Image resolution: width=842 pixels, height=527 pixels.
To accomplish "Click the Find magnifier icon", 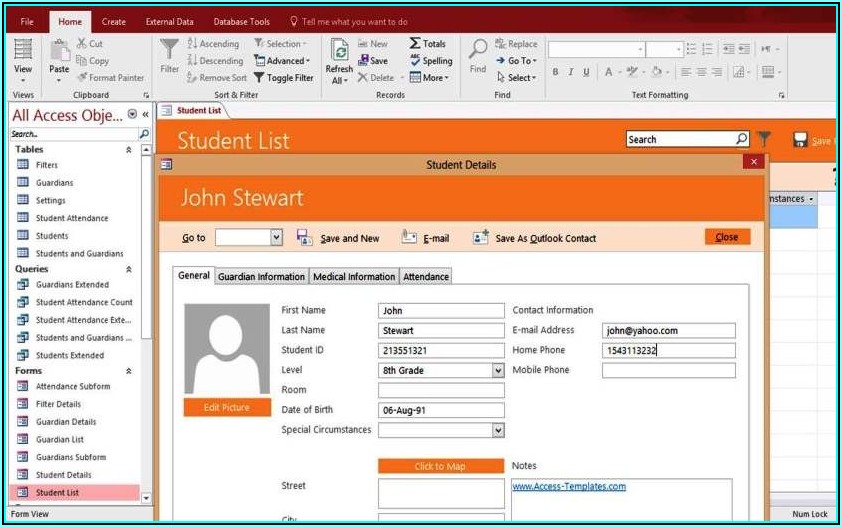I will pyautogui.click(x=478, y=50).
